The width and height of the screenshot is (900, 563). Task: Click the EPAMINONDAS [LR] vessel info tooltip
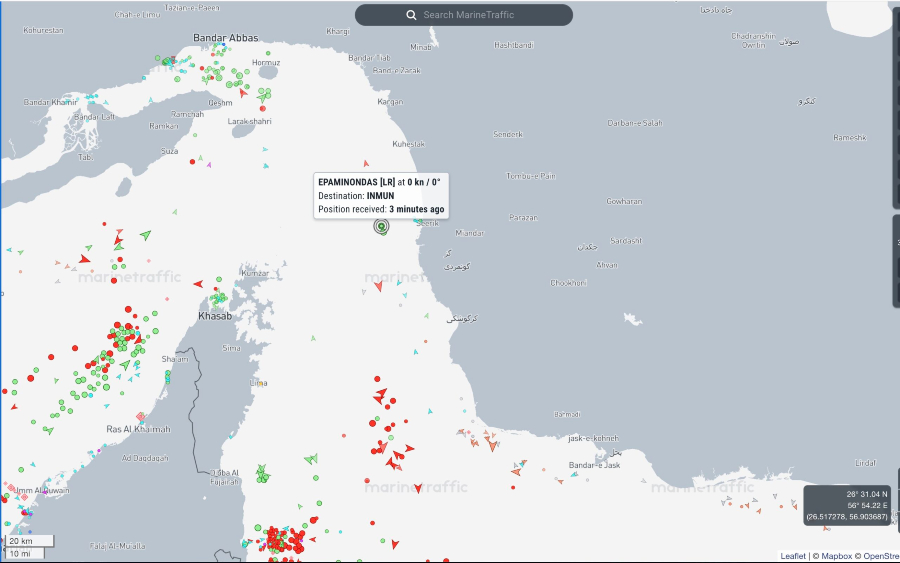(x=380, y=195)
